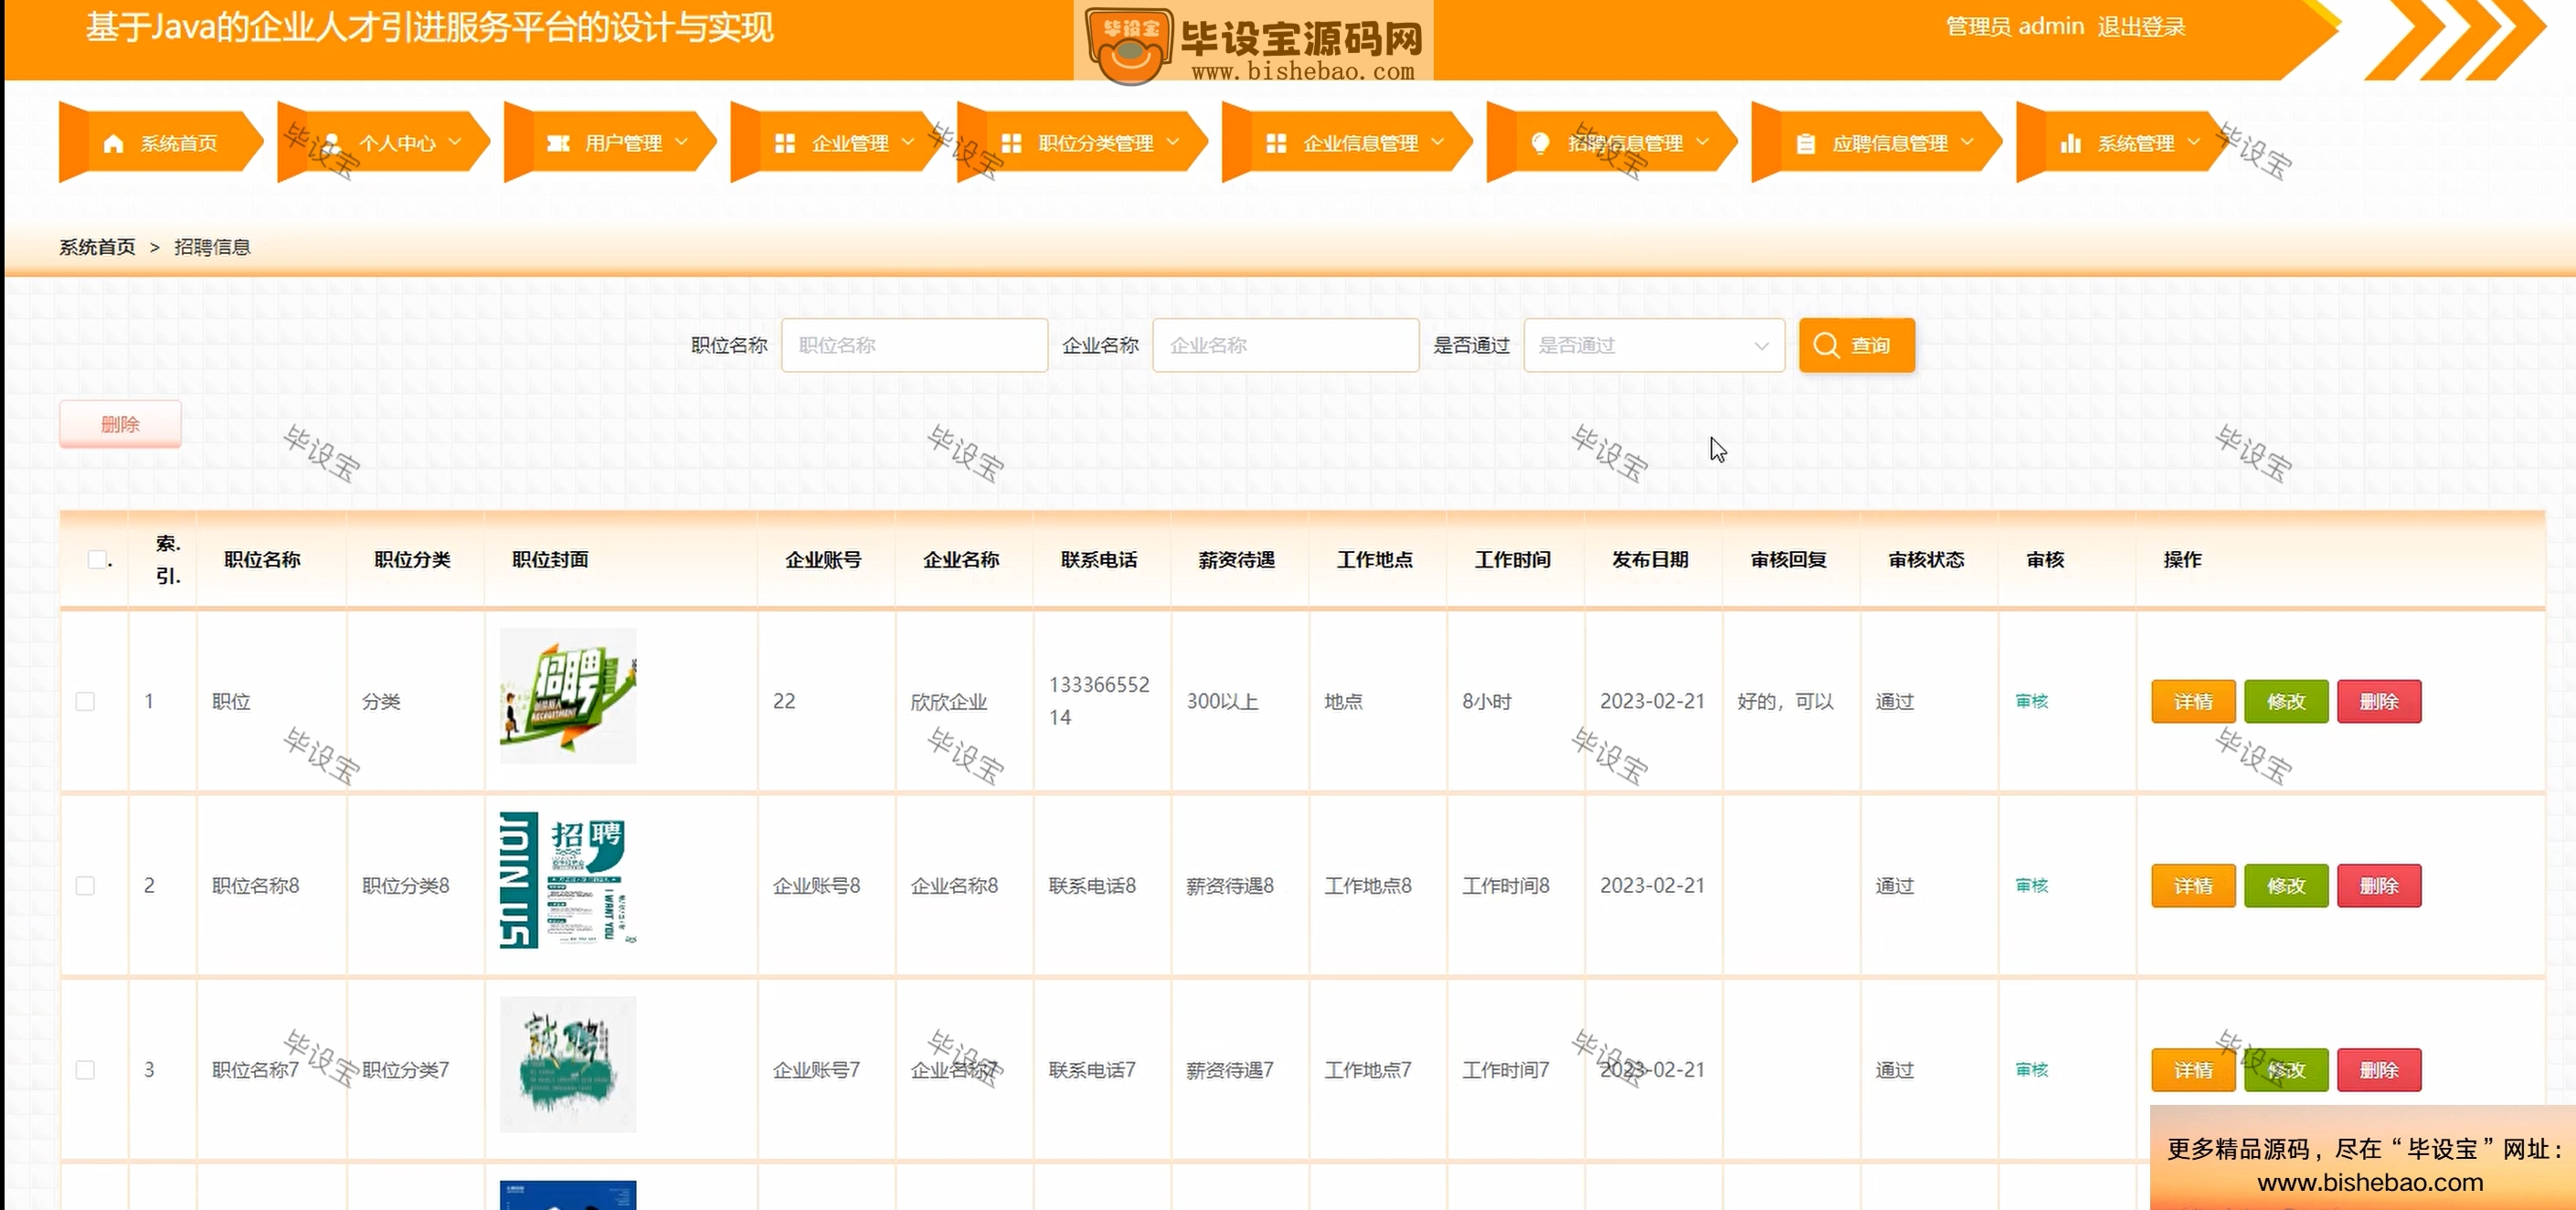This screenshot has width=2576, height=1210.
Task: Open the 用户管理 menu label
Action: coord(624,144)
